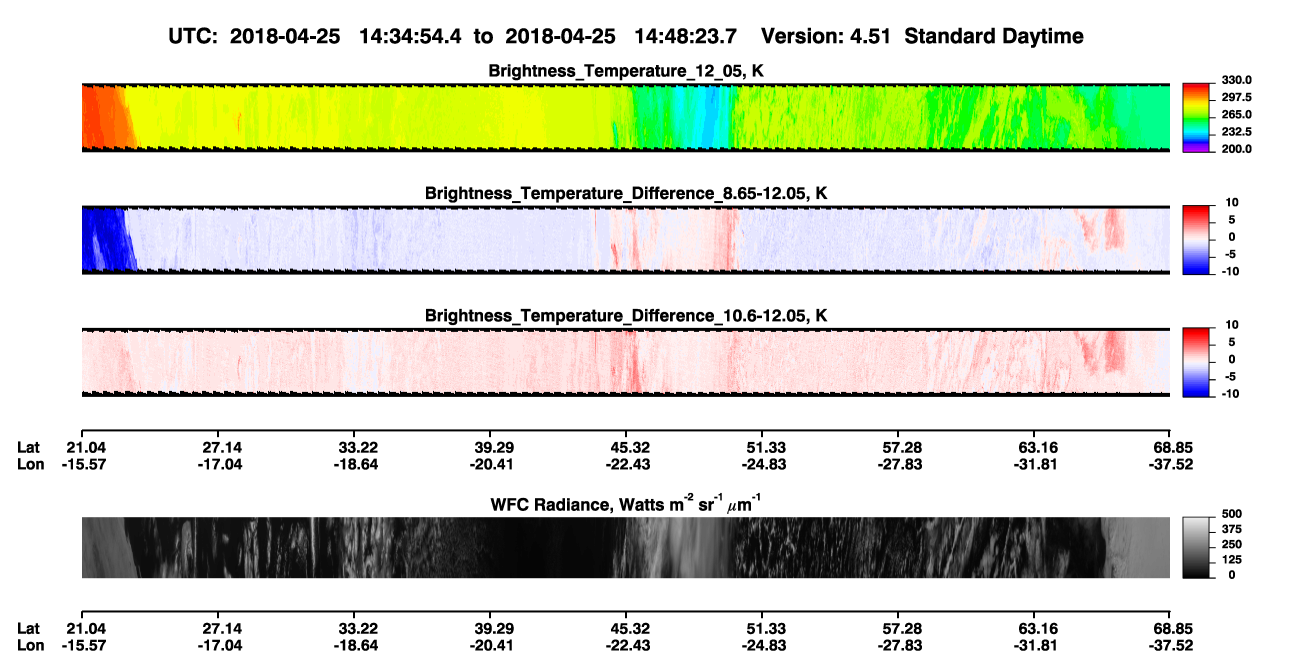
Task: Click latitude 45.32 on the axis above WFC Radiance
Action: 626,447
